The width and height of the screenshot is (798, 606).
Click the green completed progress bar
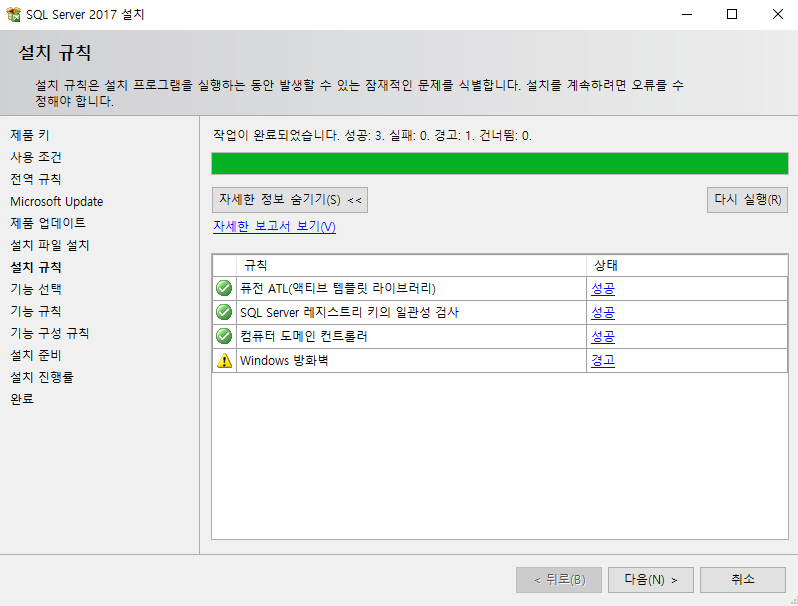pyautogui.click(x=500, y=163)
